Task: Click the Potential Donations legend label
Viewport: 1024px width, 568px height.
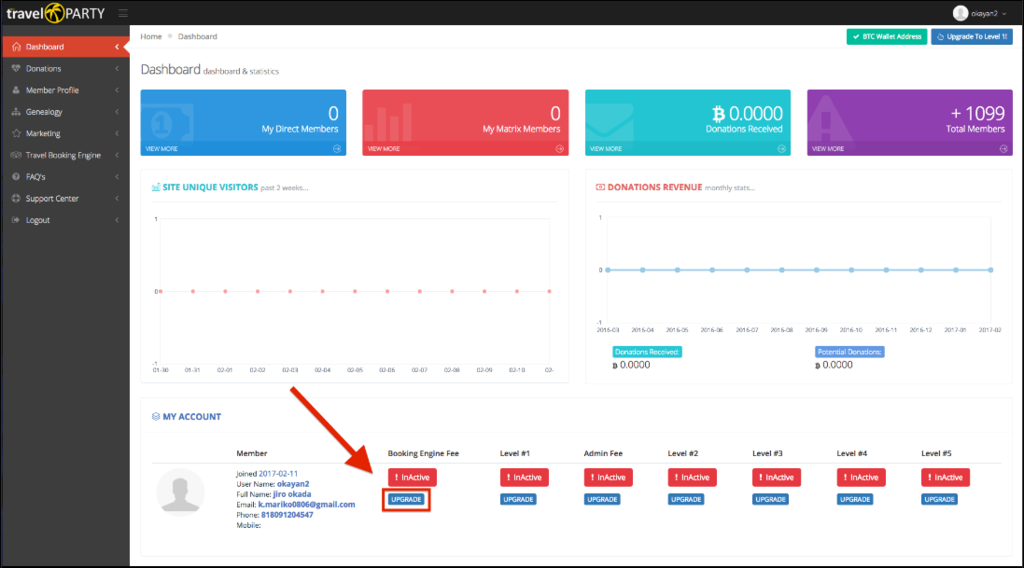Action: tap(850, 352)
